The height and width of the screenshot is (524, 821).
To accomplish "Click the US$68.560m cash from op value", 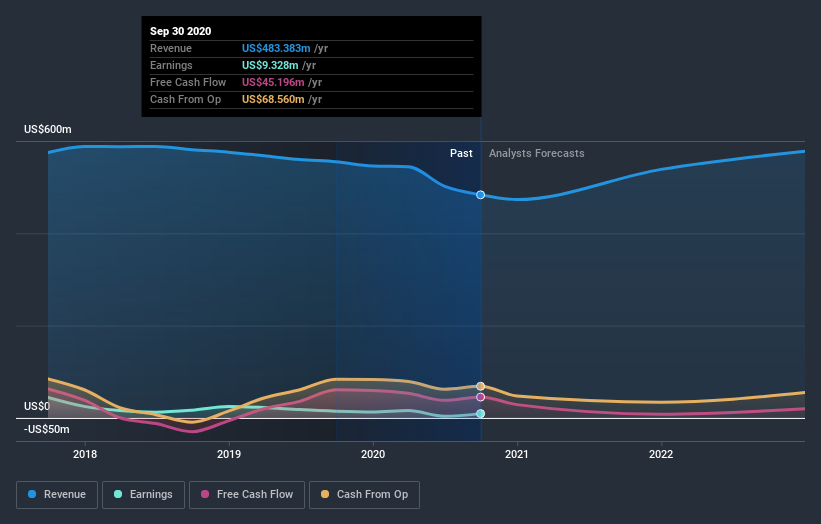I will pos(273,99).
